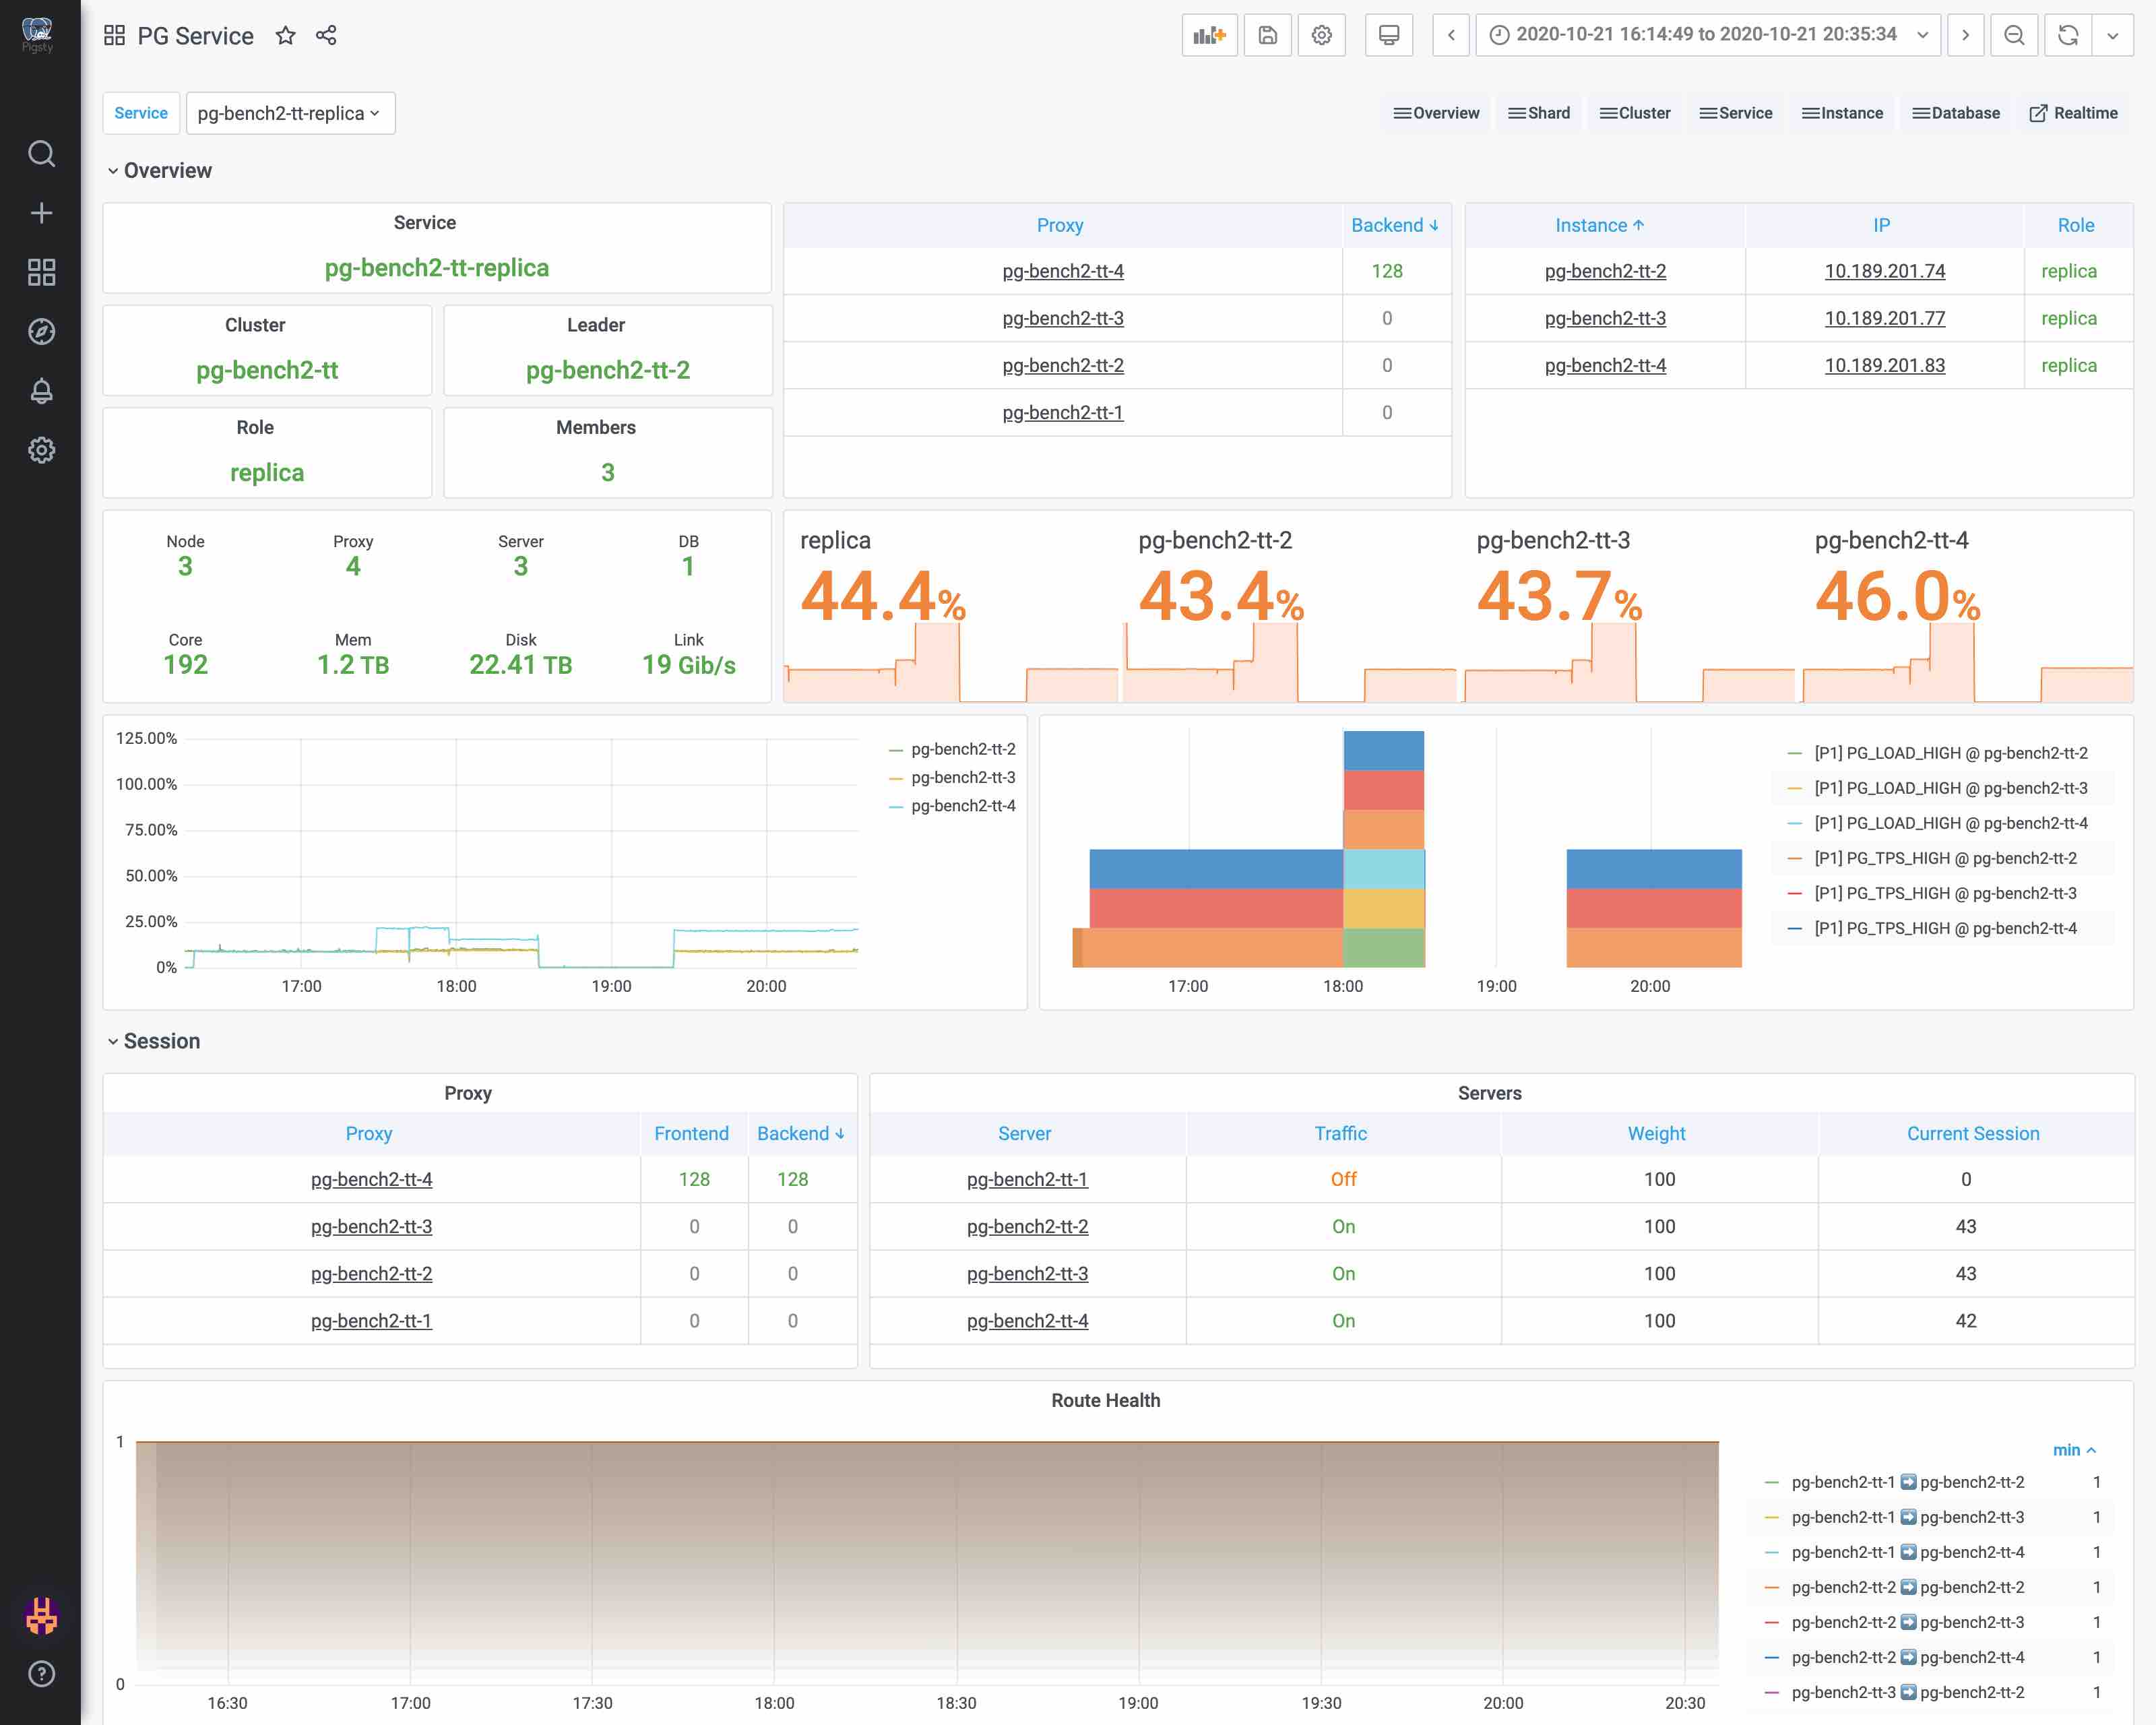Click the Share dashboard icon
Screen dimensions: 2156x1725
coord(326,36)
